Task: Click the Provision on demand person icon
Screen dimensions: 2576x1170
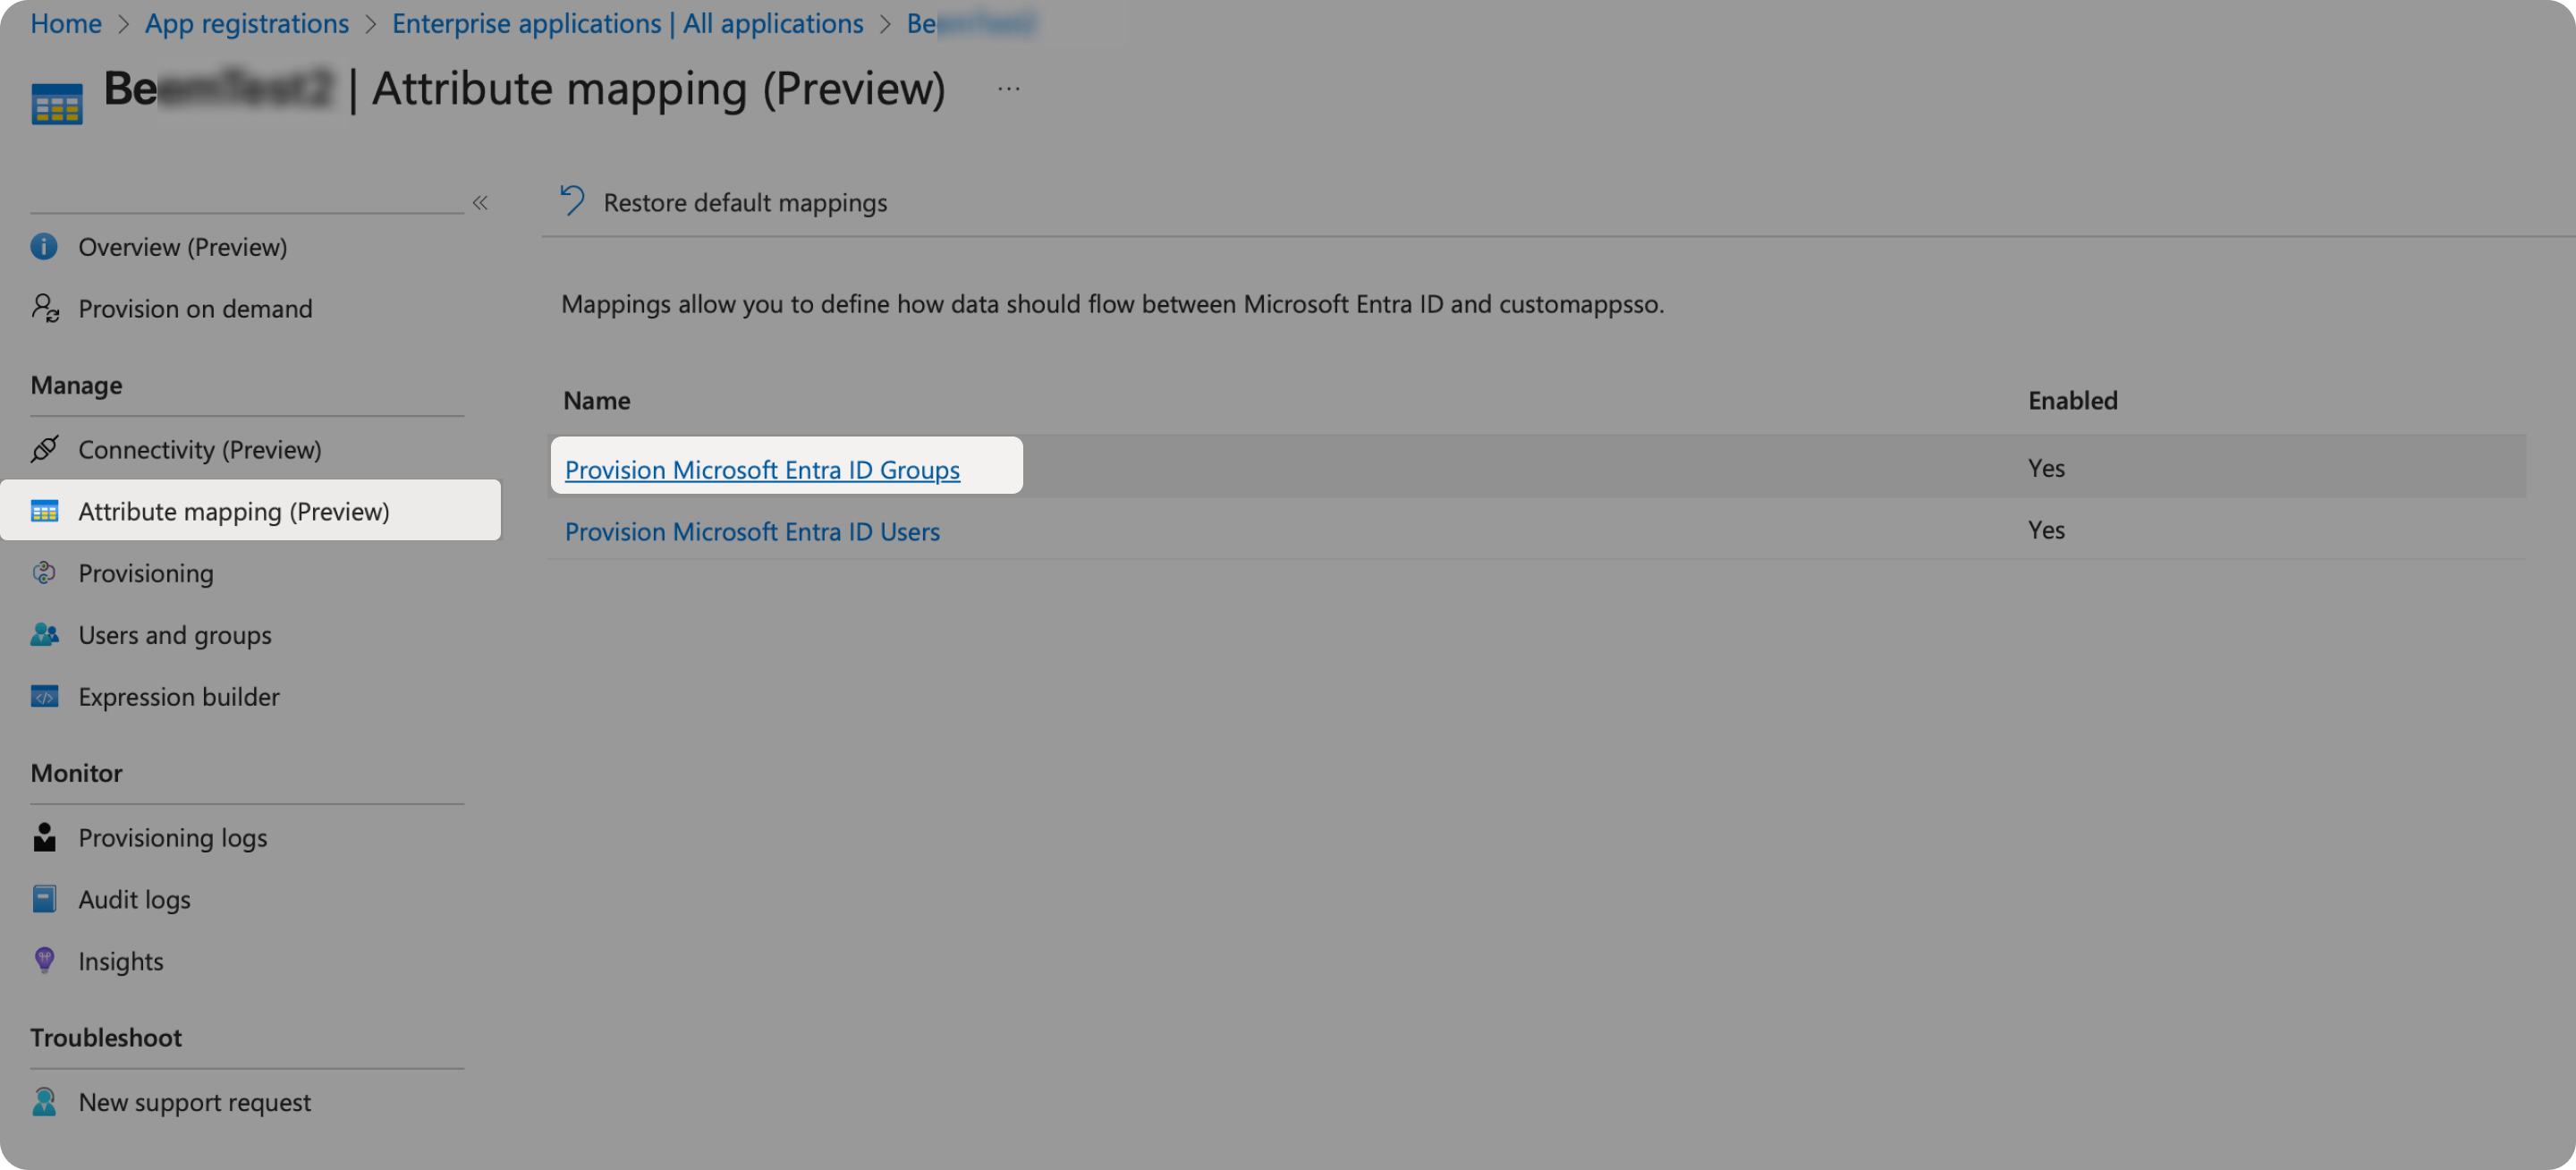Action: [45, 308]
